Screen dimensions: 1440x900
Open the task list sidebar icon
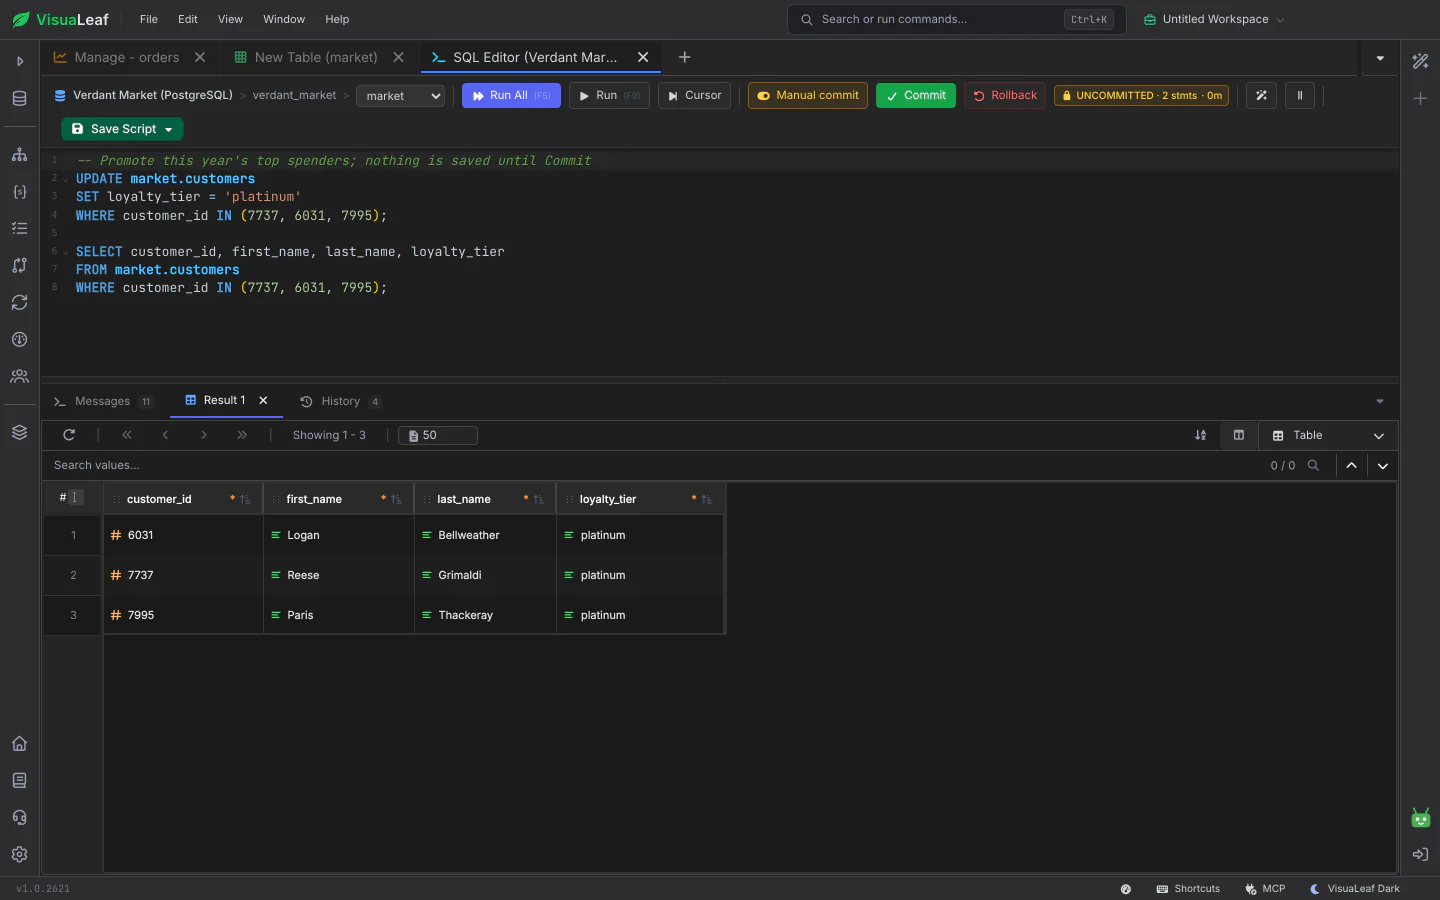point(19,228)
